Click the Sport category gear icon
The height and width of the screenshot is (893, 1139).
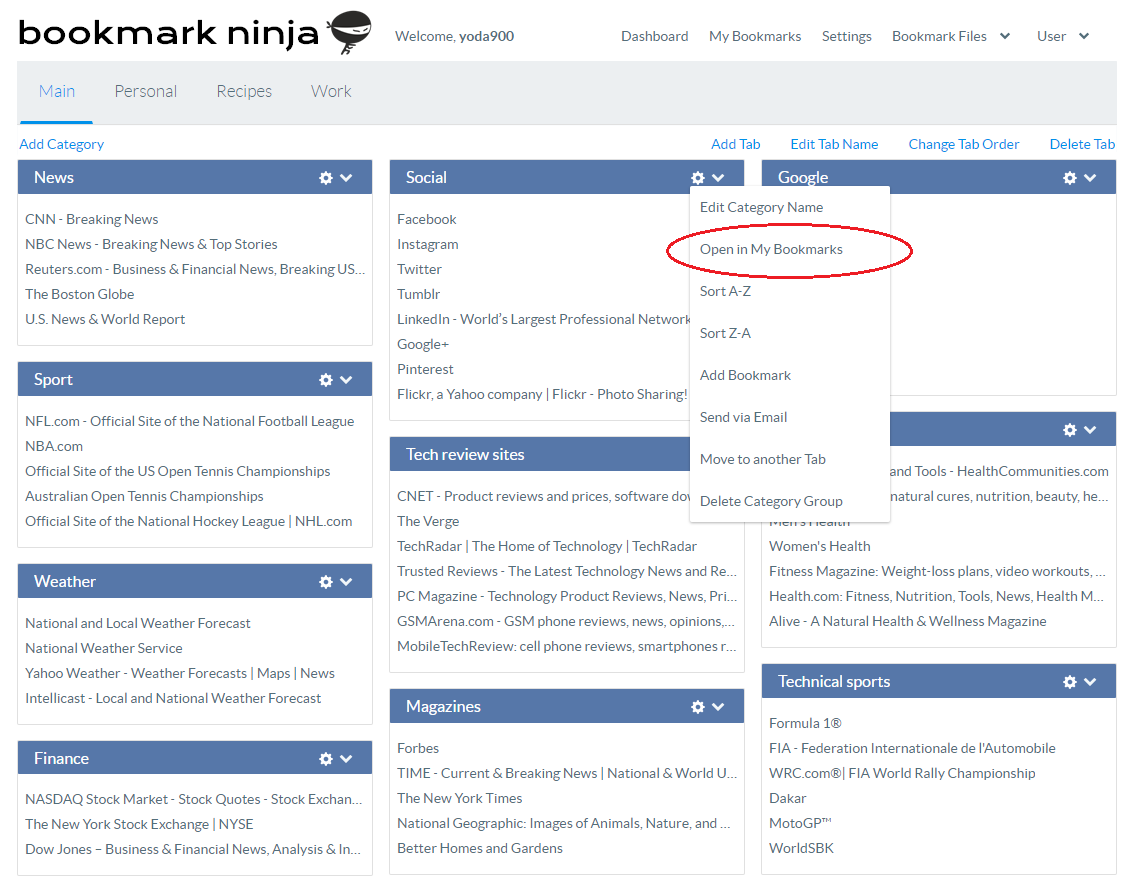point(325,379)
